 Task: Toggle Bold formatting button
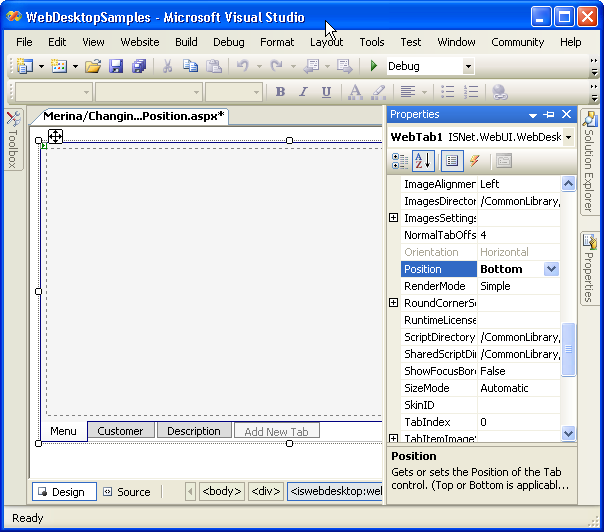[x=280, y=92]
